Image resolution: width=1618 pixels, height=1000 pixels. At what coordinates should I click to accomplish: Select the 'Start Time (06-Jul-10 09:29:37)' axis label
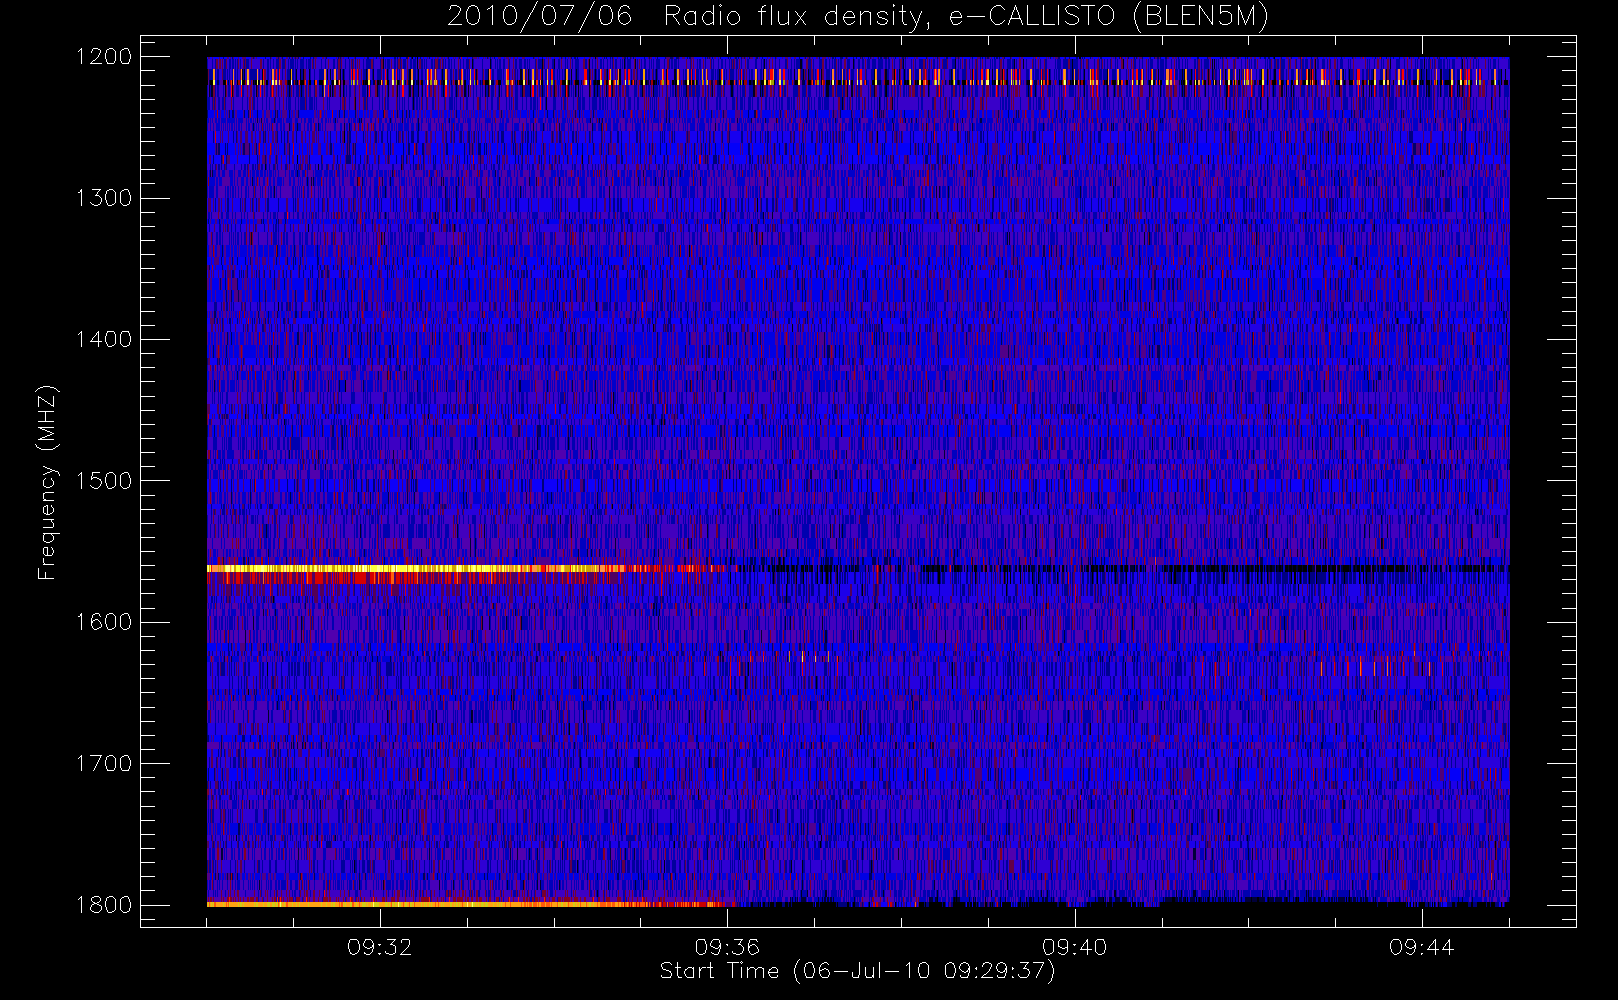[x=857, y=971]
